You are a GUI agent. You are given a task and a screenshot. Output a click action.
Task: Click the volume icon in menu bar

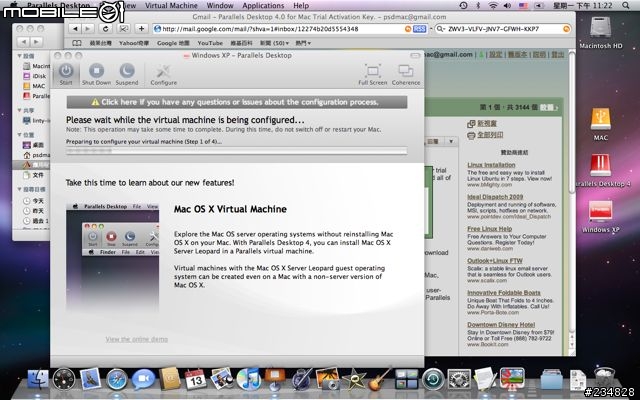pyautogui.click(x=507, y=5)
